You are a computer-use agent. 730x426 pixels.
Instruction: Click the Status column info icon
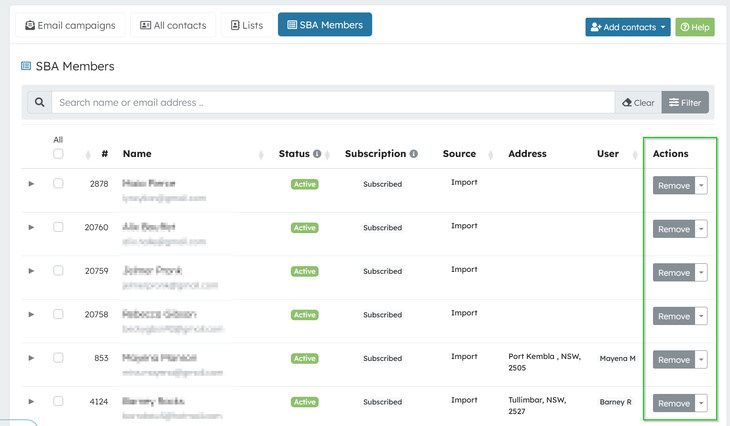point(317,154)
